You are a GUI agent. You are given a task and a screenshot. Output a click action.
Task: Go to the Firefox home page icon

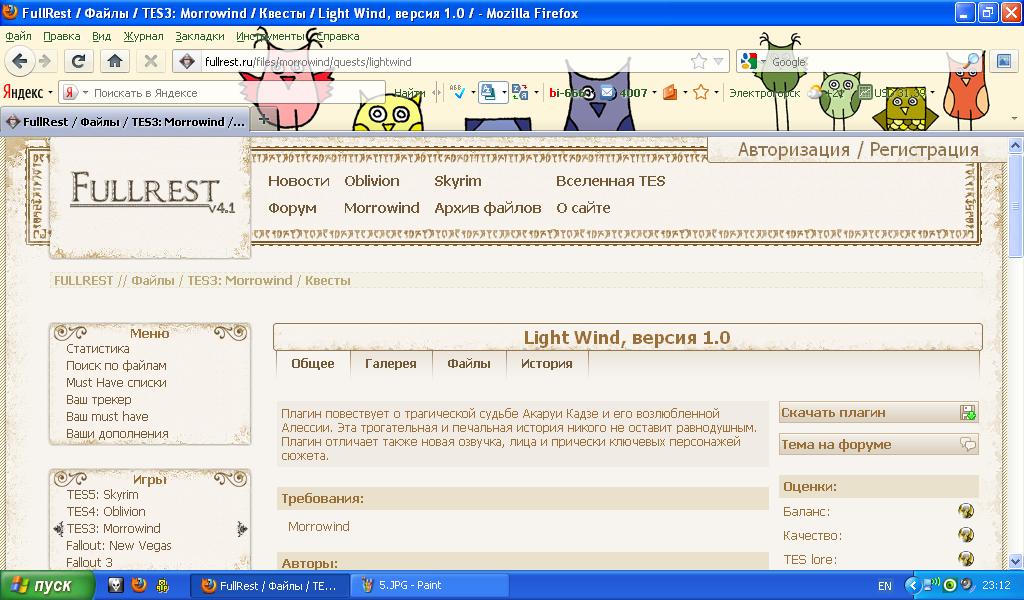115,61
